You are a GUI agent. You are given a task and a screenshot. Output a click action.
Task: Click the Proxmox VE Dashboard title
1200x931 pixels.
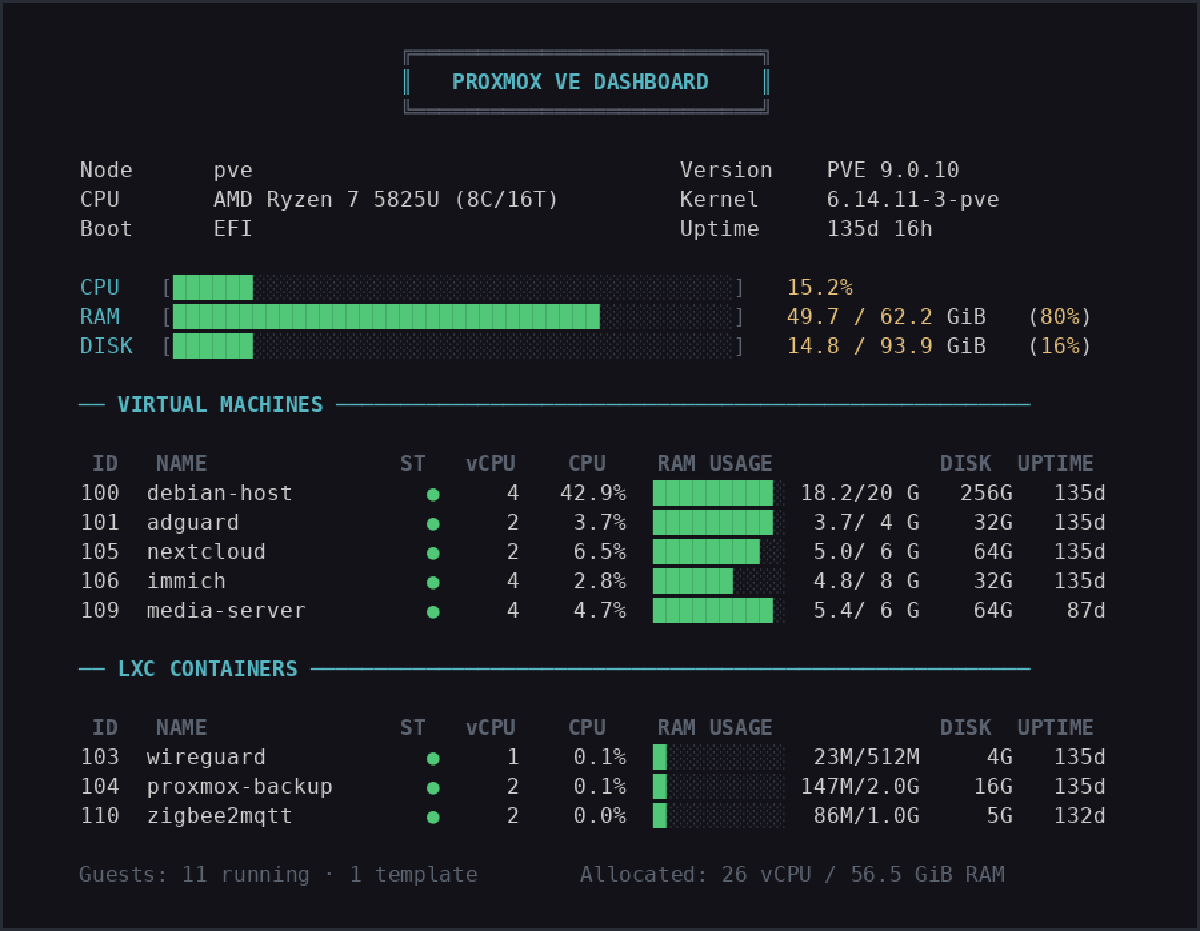coord(580,82)
